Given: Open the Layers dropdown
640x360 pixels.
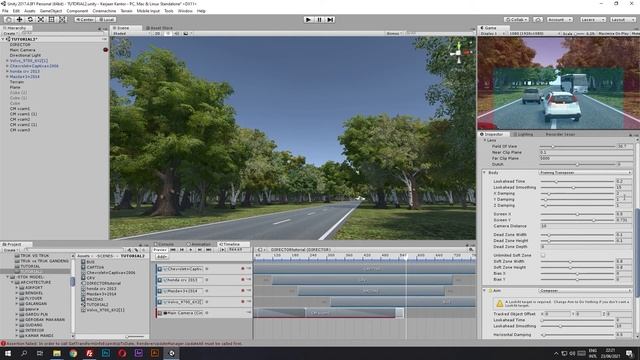Looking at the screenshot, I should 592,19.
